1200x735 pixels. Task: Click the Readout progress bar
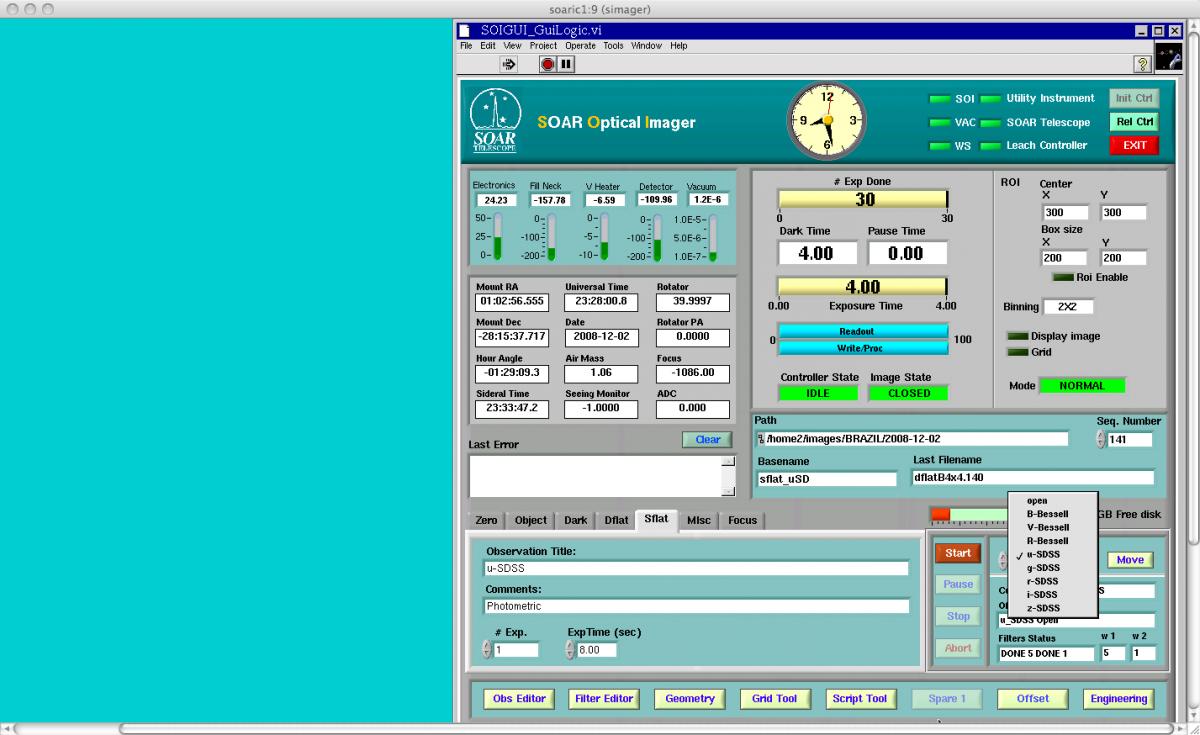coord(863,331)
